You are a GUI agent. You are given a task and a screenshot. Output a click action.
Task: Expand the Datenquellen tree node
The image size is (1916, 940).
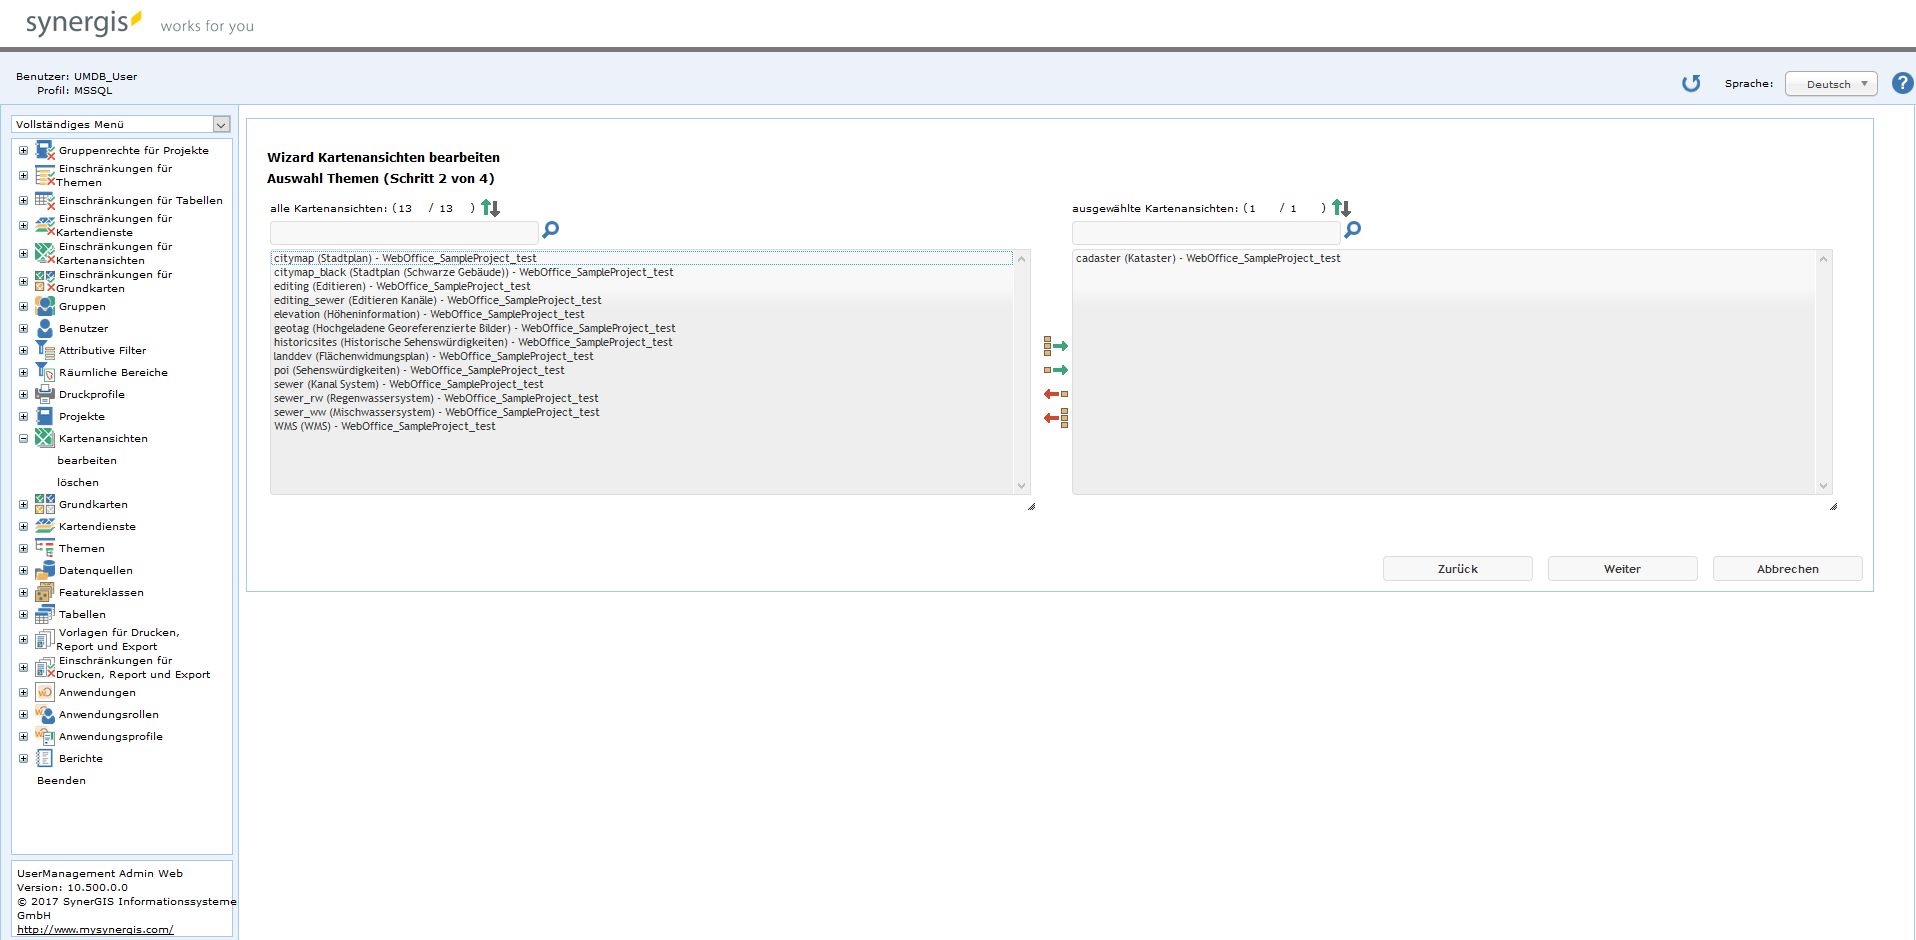tap(23, 570)
